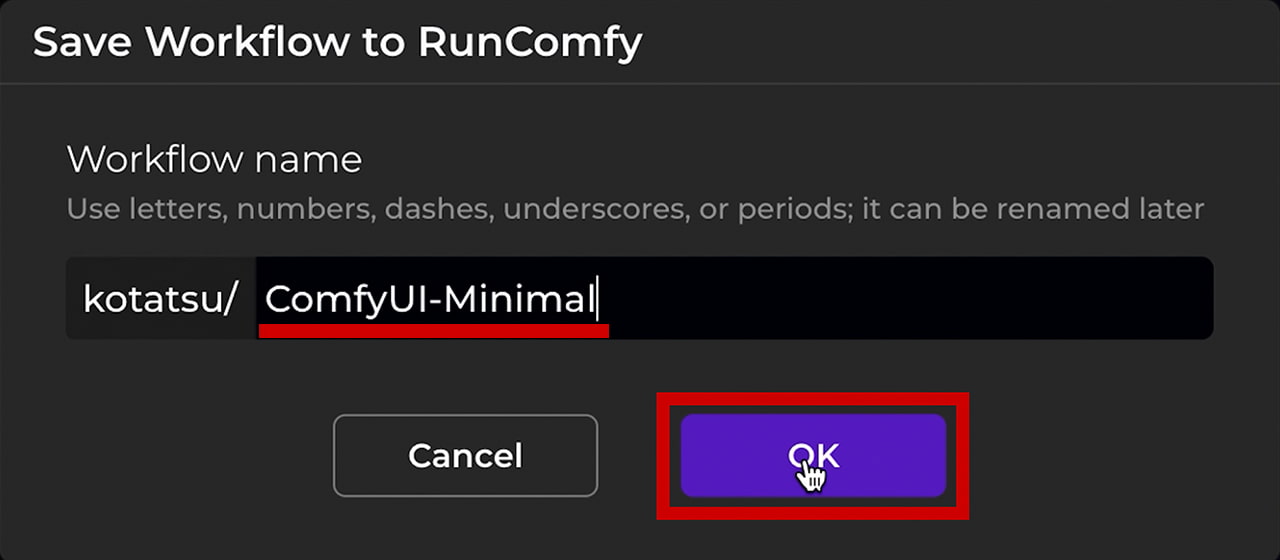Click the Workflow name text field

(x=733, y=299)
